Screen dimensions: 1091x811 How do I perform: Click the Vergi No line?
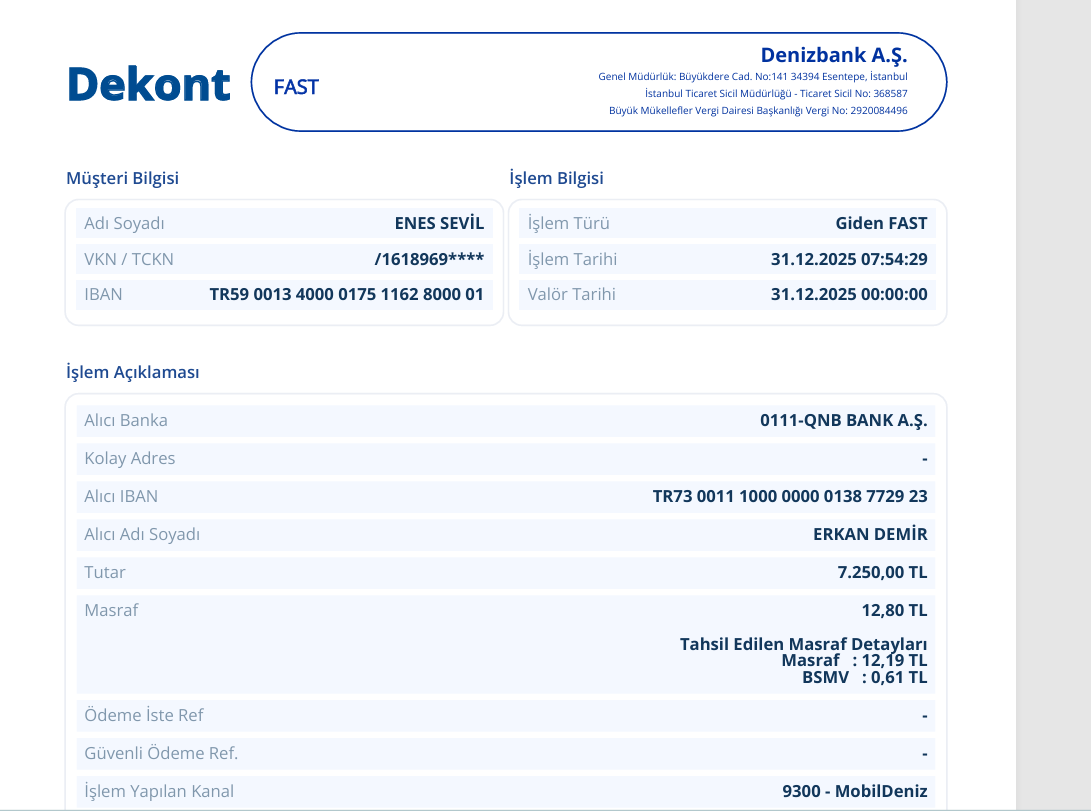coord(758,110)
